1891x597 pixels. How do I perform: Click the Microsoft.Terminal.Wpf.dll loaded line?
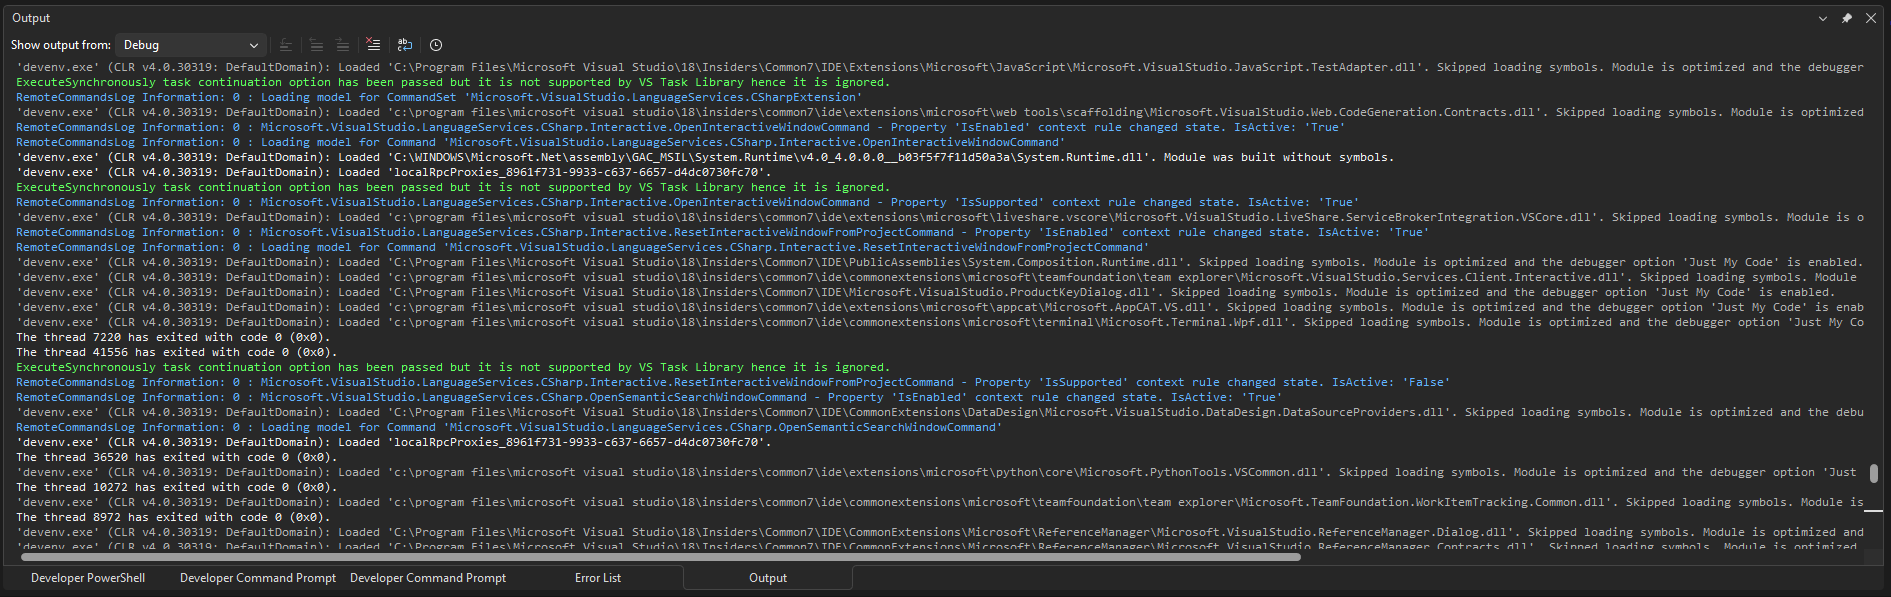940,322
